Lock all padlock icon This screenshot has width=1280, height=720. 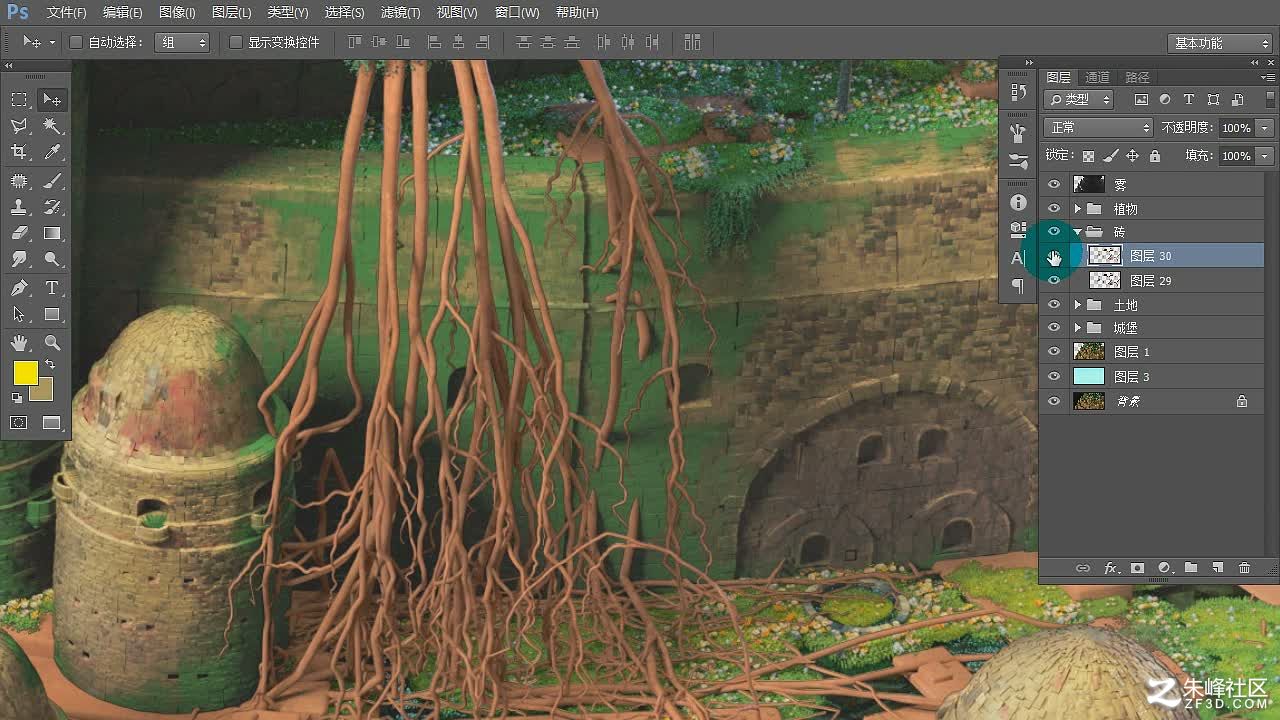click(1155, 156)
